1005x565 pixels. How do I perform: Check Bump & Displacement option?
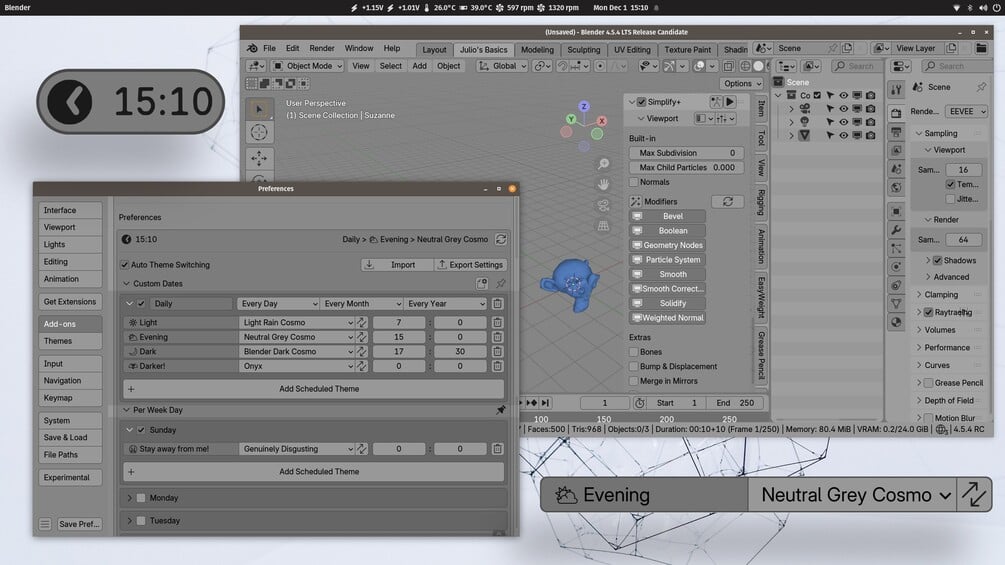click(x=634, y=366)
